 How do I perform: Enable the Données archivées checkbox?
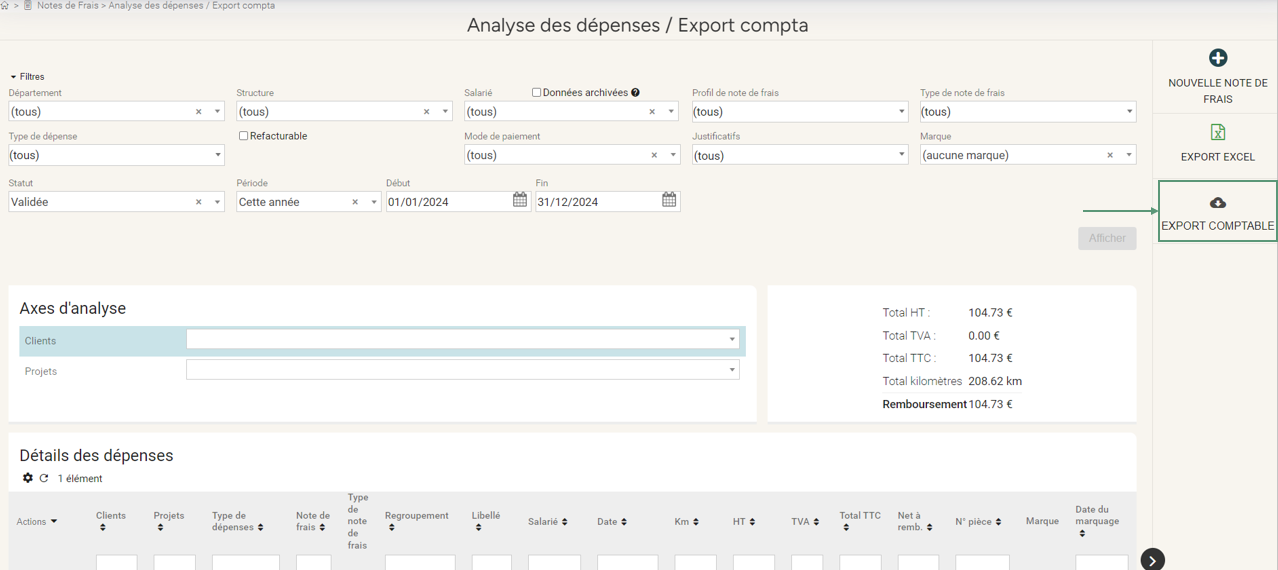pyautogui.click(x=536, y=93)
